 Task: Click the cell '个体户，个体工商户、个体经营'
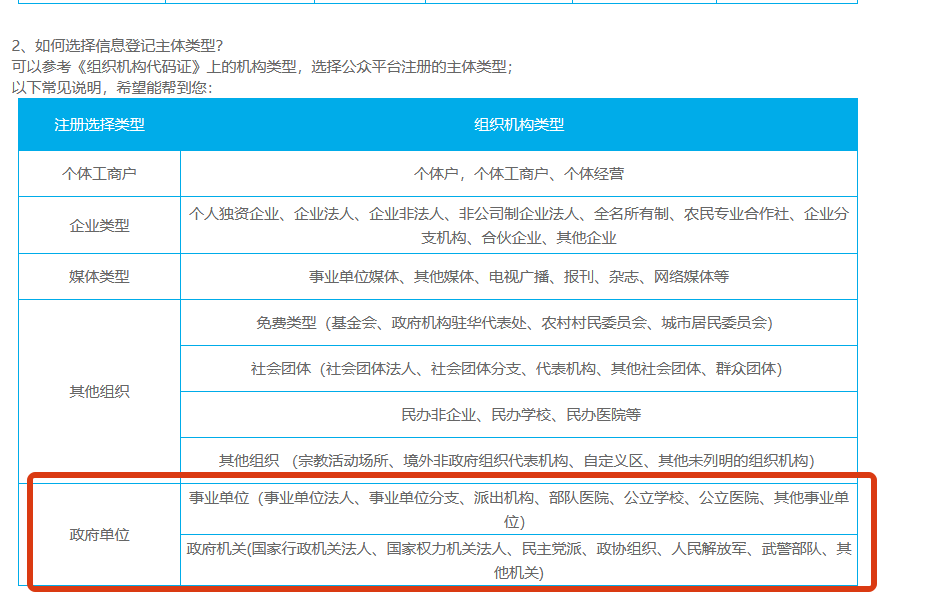click(519, 174)
